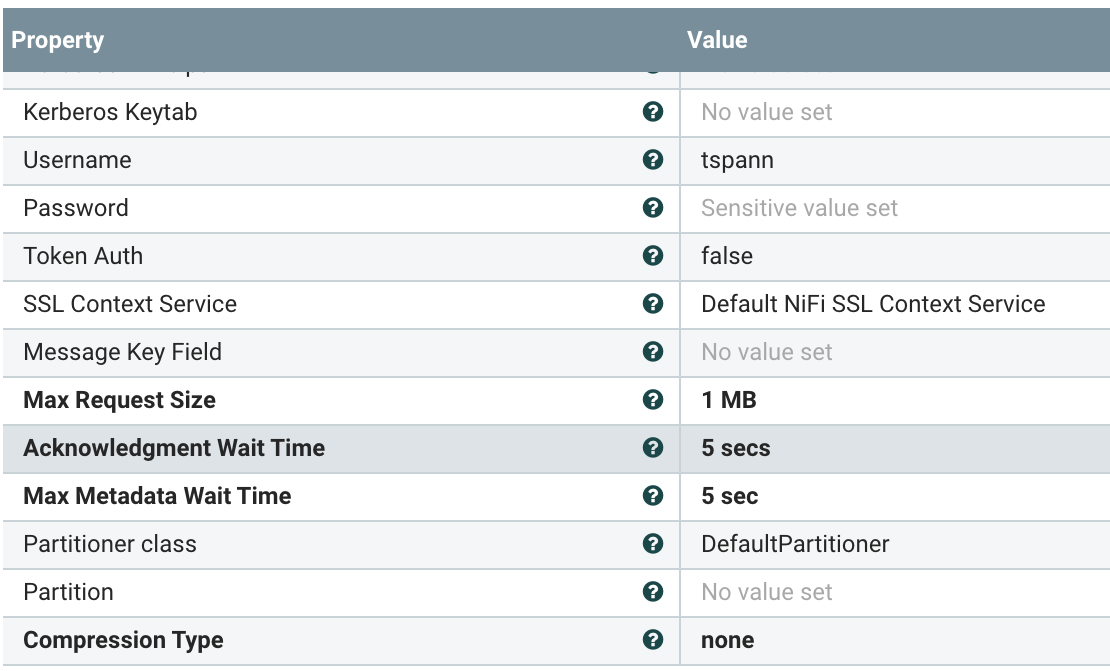Click help icon for Kerberos Keytab

(653, 112)
